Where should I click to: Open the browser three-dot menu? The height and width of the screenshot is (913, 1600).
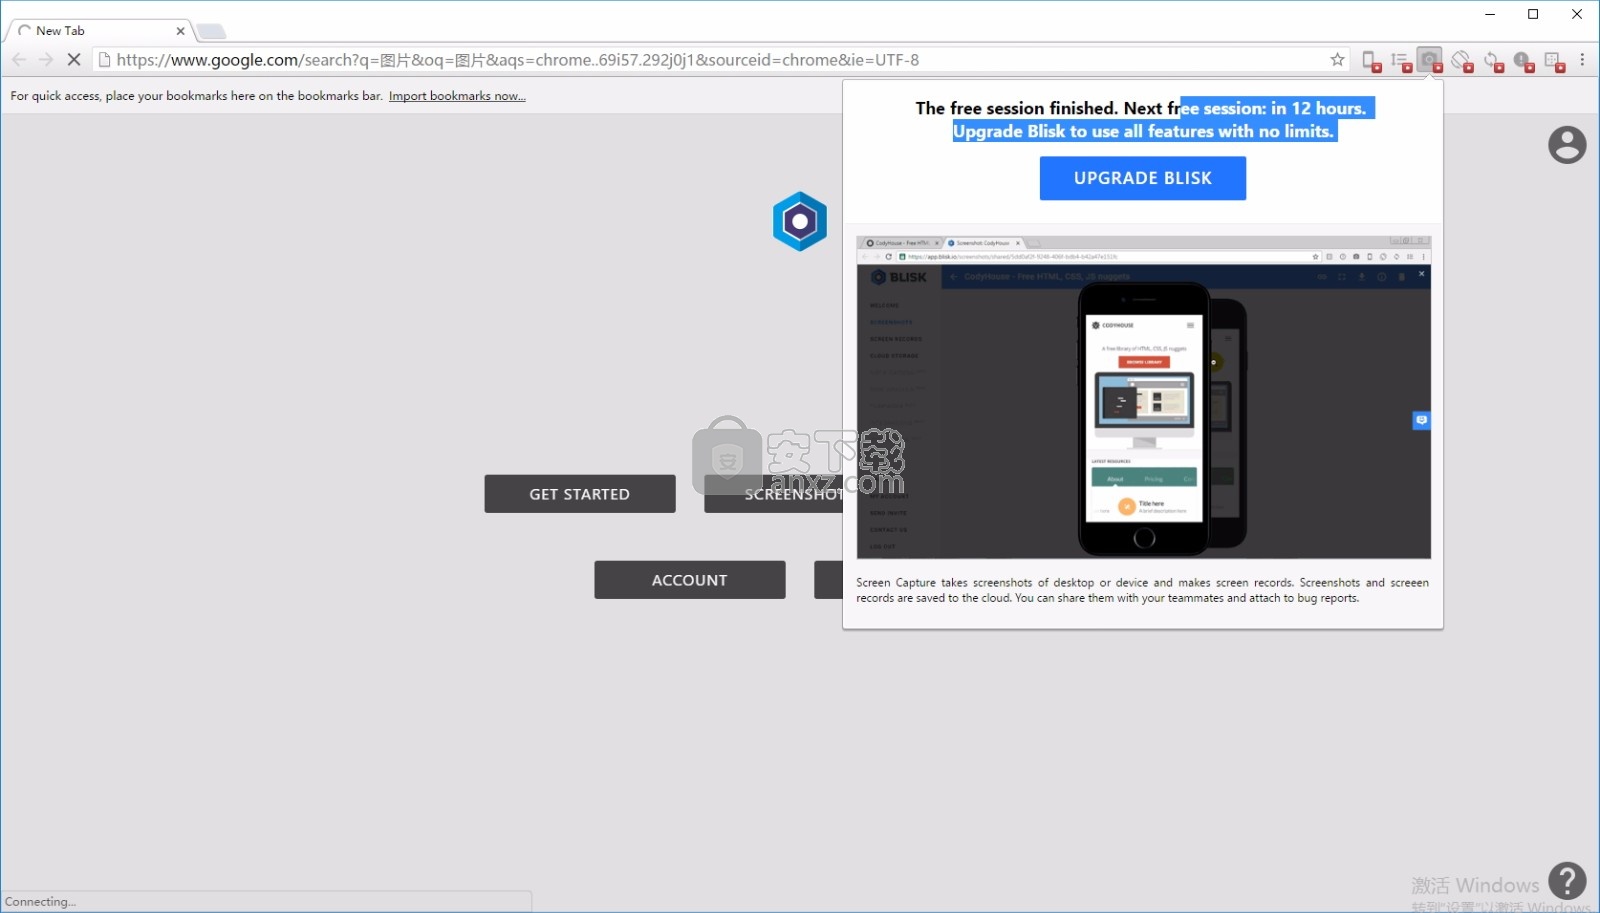coord(1582,60)
